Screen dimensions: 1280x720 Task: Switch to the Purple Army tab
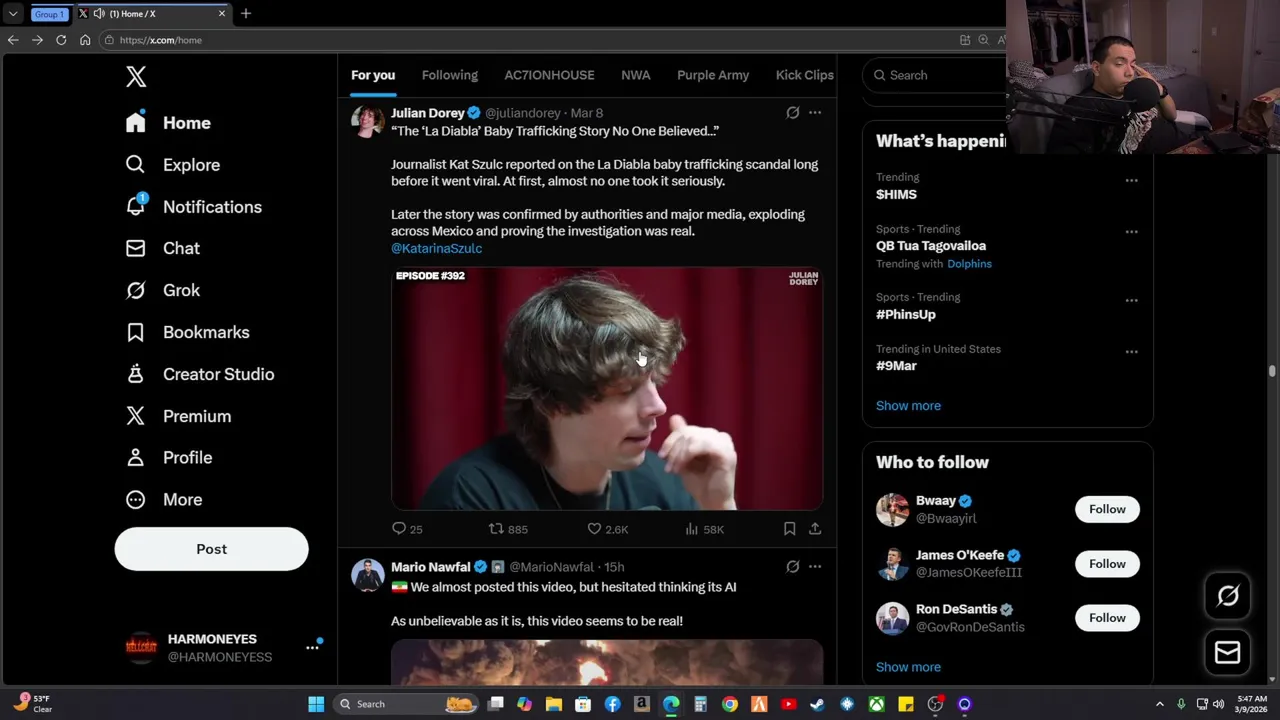pyautogui.click(x=713, y=75)
